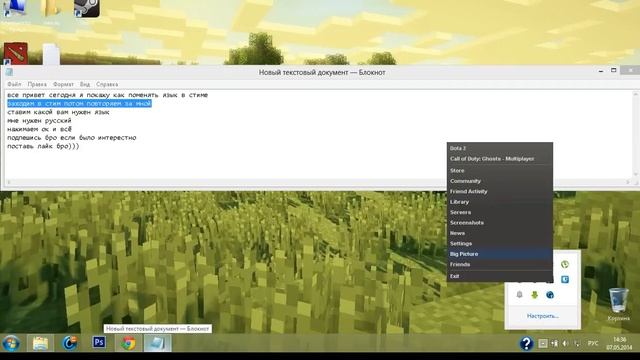Open the Файл menu in Notepad

(14, 84)
